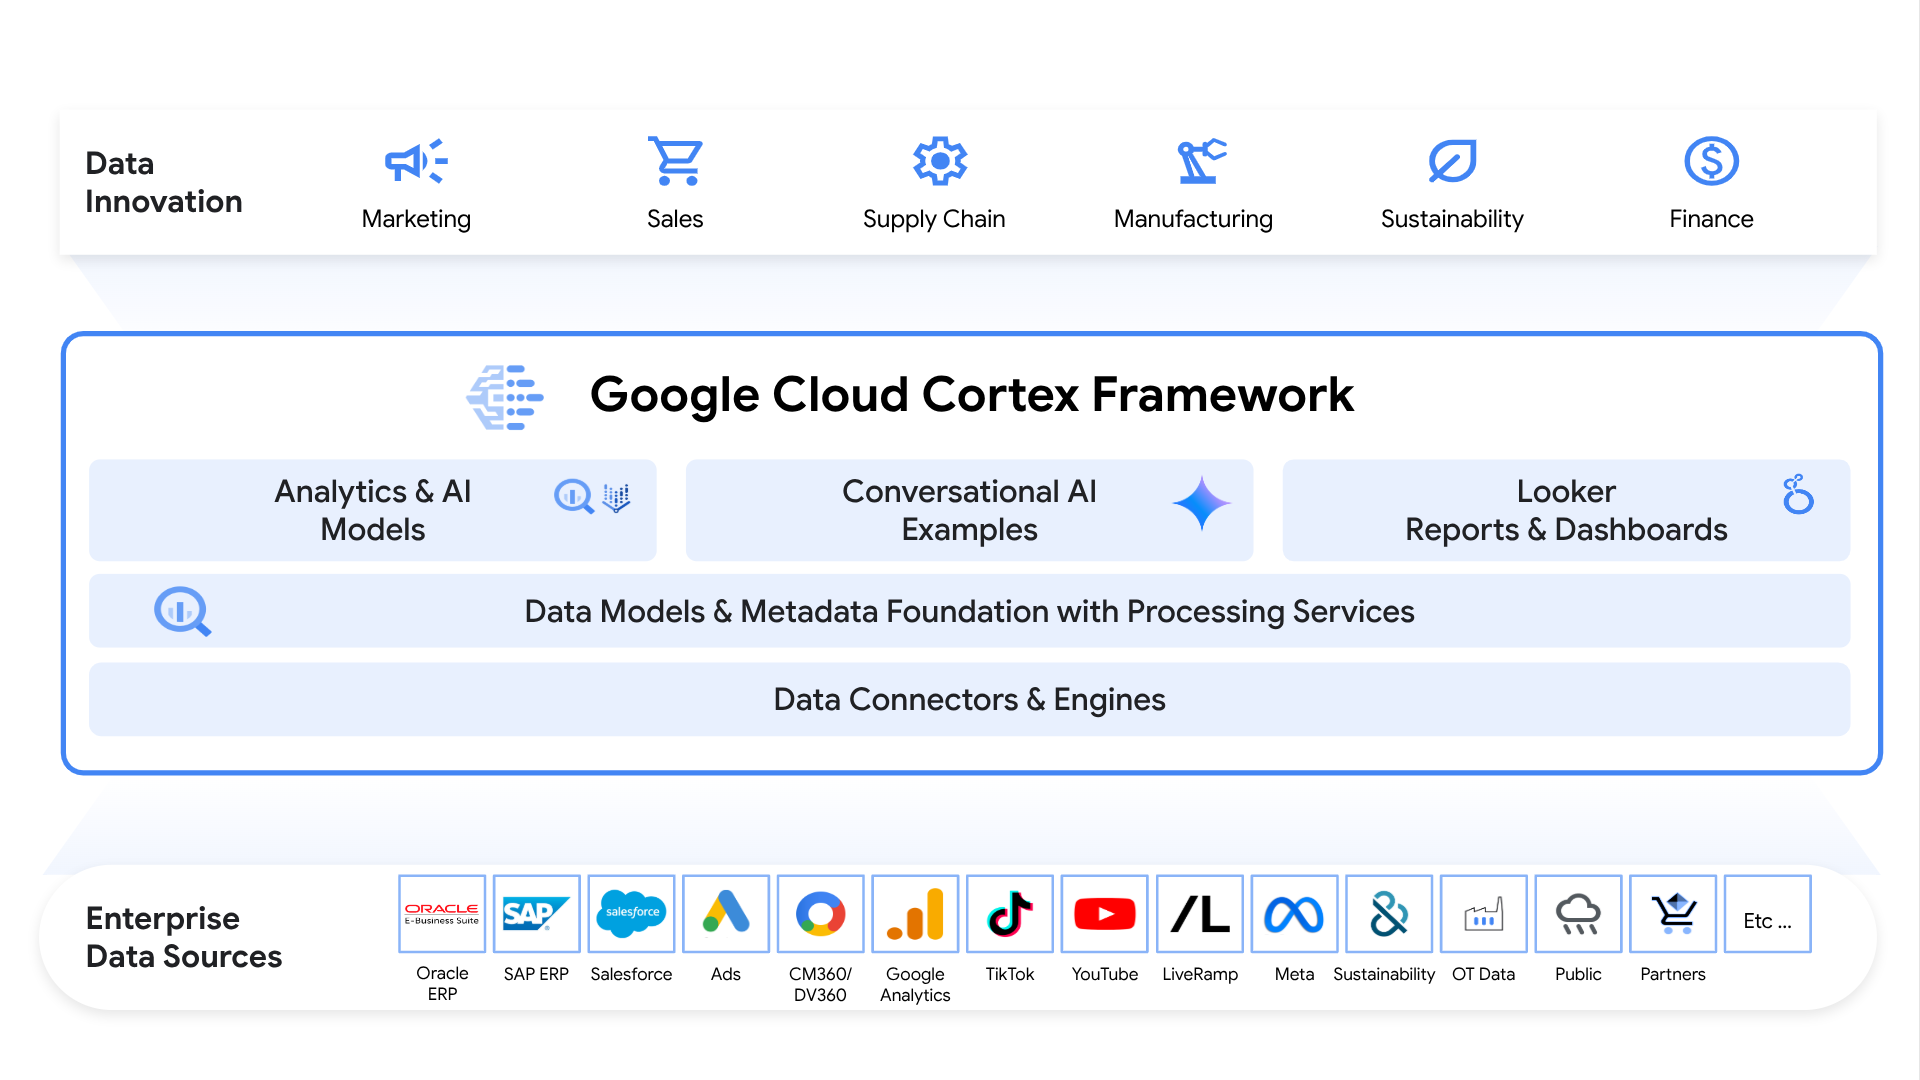Click the Data Connectors & Engines bar

tap(969, 699)
